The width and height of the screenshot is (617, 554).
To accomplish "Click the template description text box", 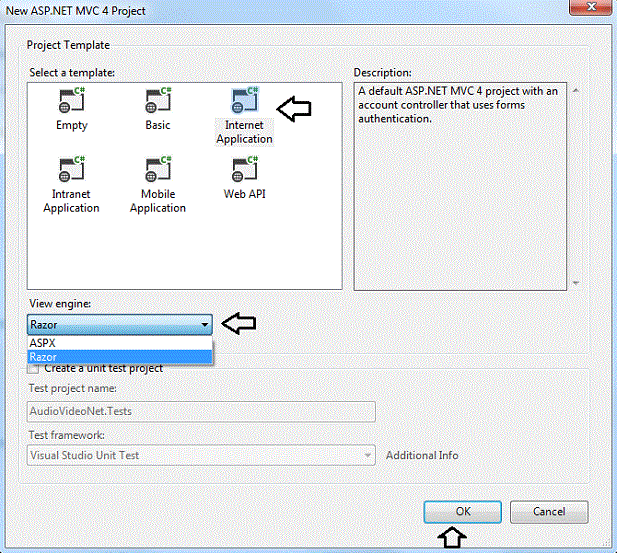I will (460, 187).
